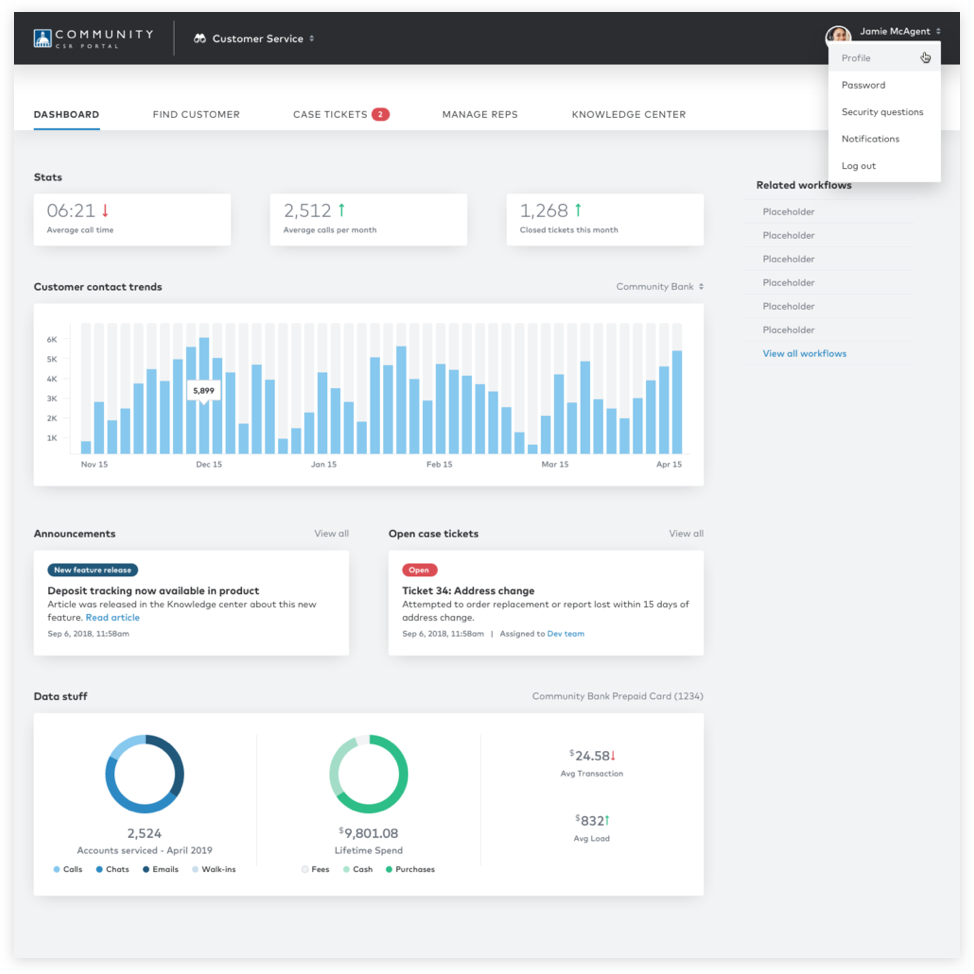Click the red badge on Case Tickets
Screen dimensions: 974x974
click(380, 114)
